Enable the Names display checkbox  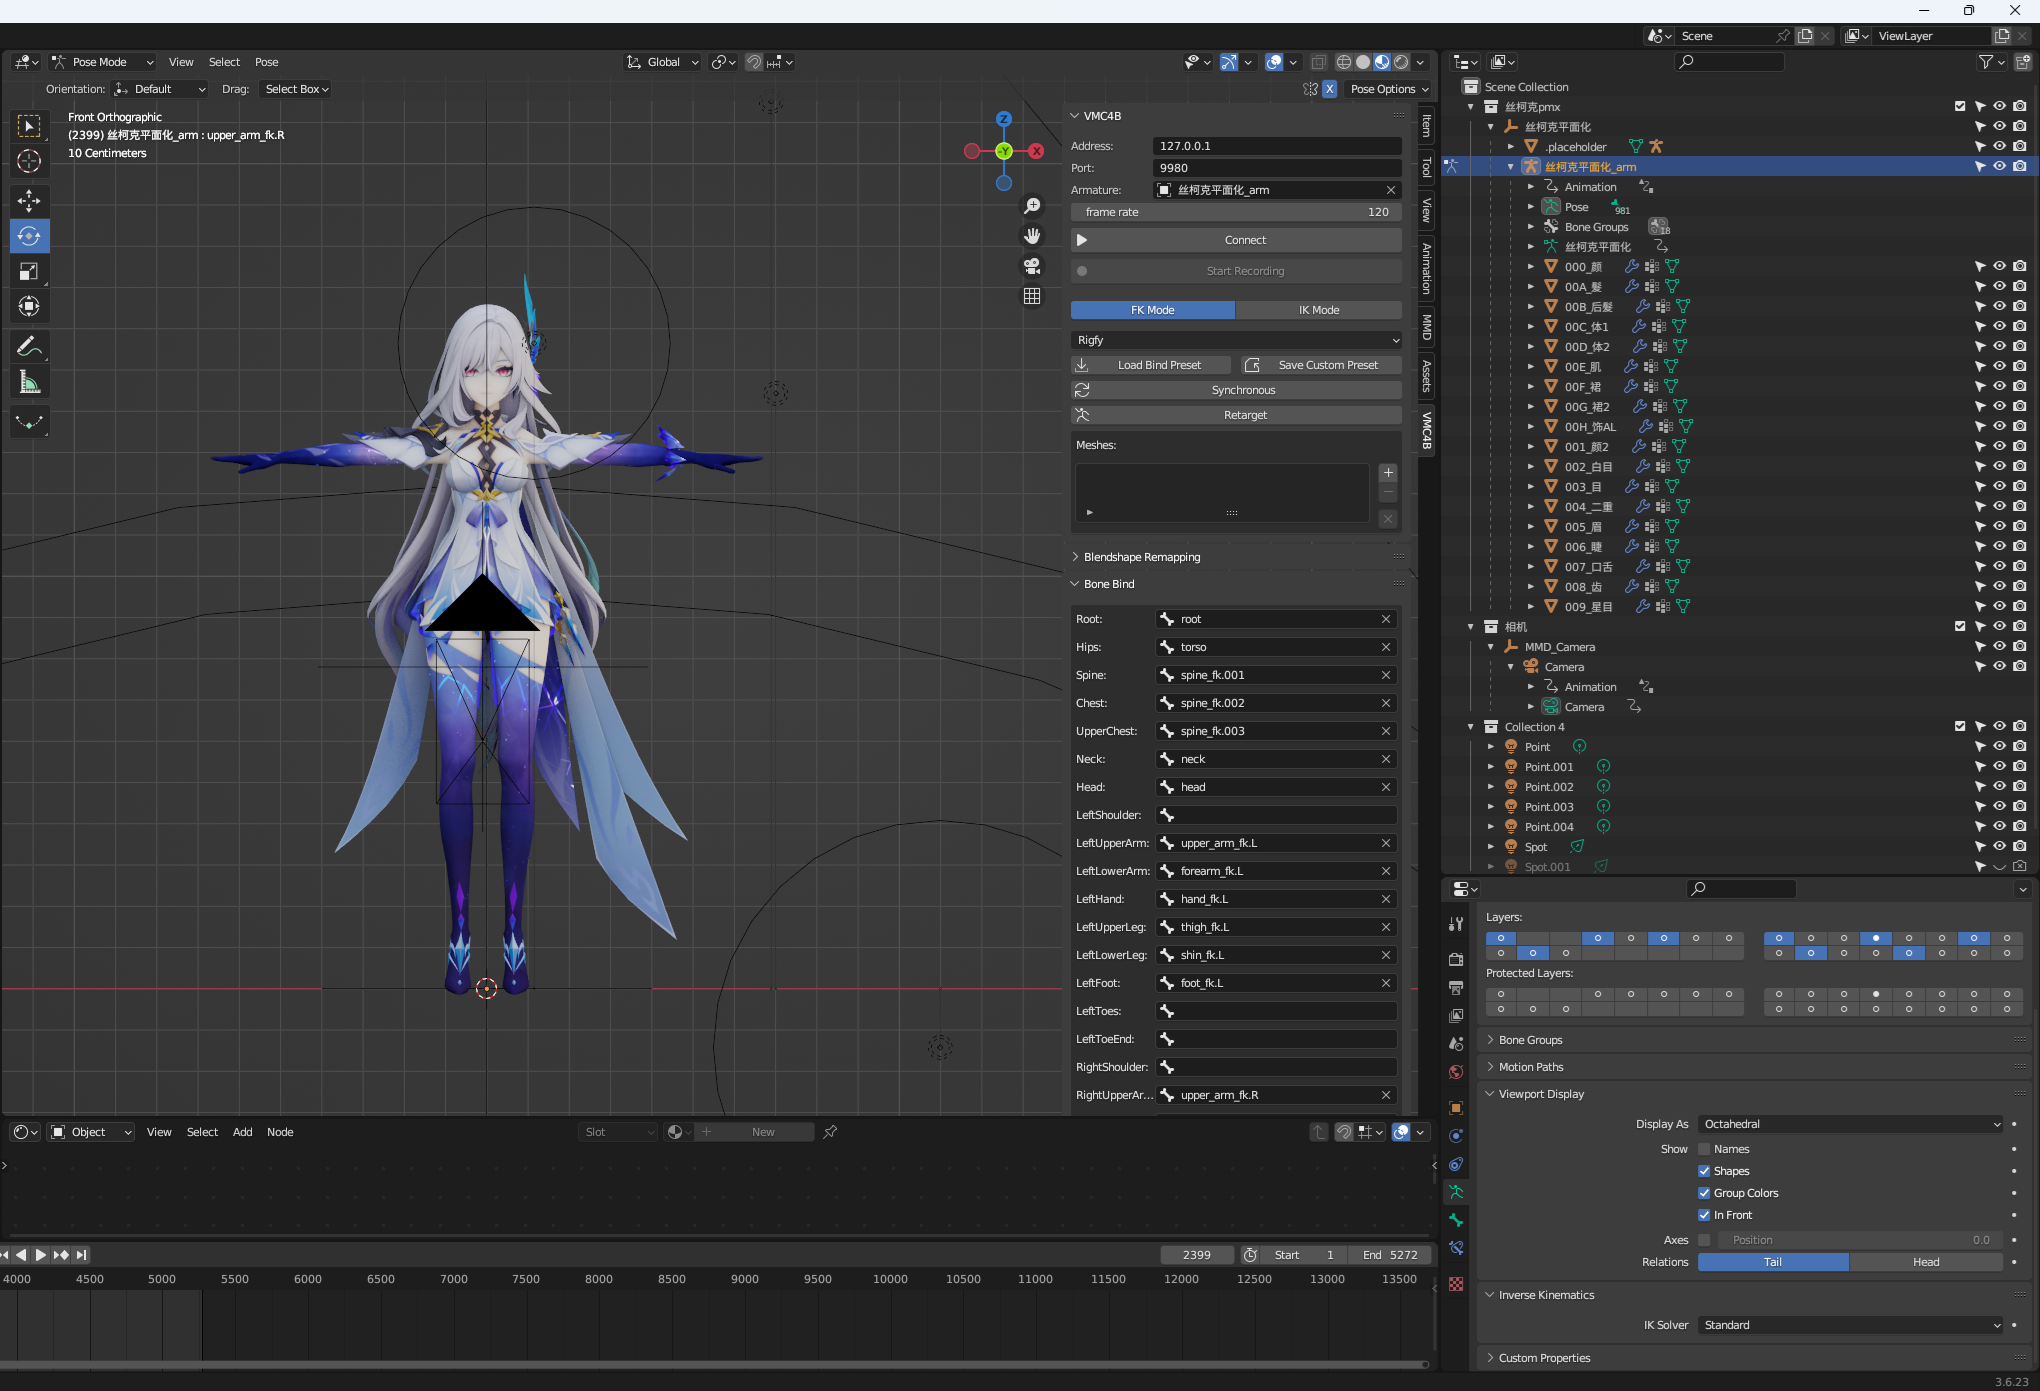(1704, 1149)
